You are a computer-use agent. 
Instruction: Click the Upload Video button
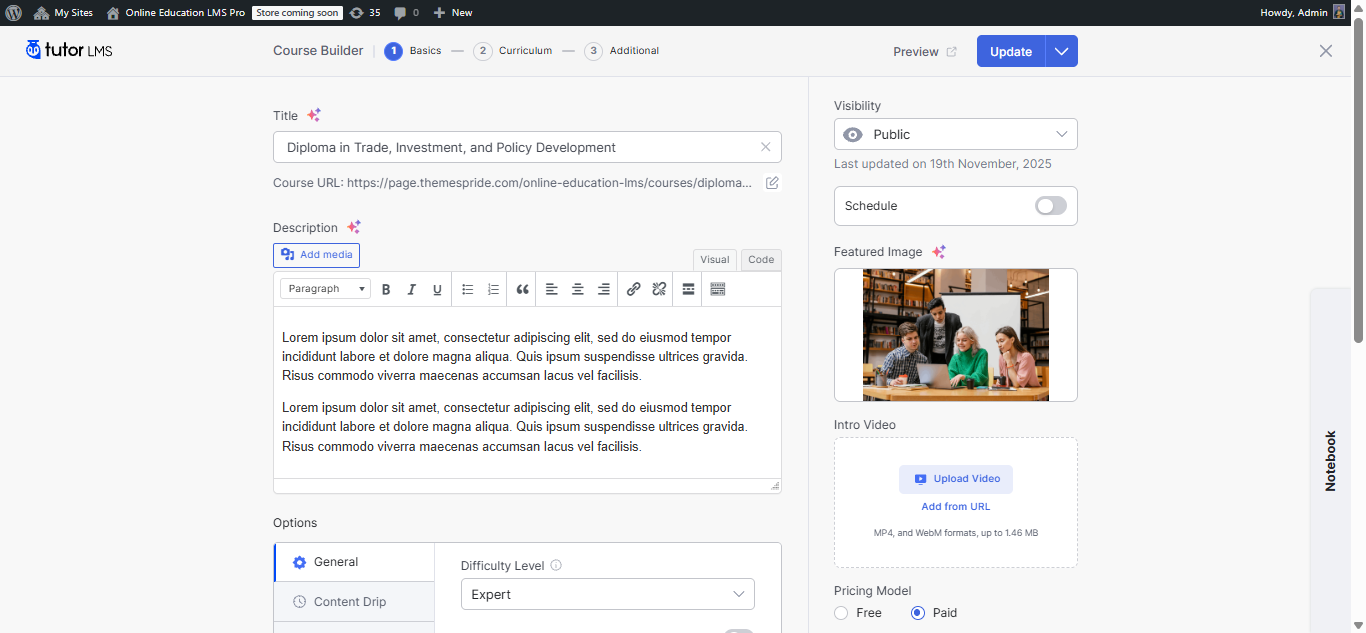pyautogui.click(x=955, y=479)
